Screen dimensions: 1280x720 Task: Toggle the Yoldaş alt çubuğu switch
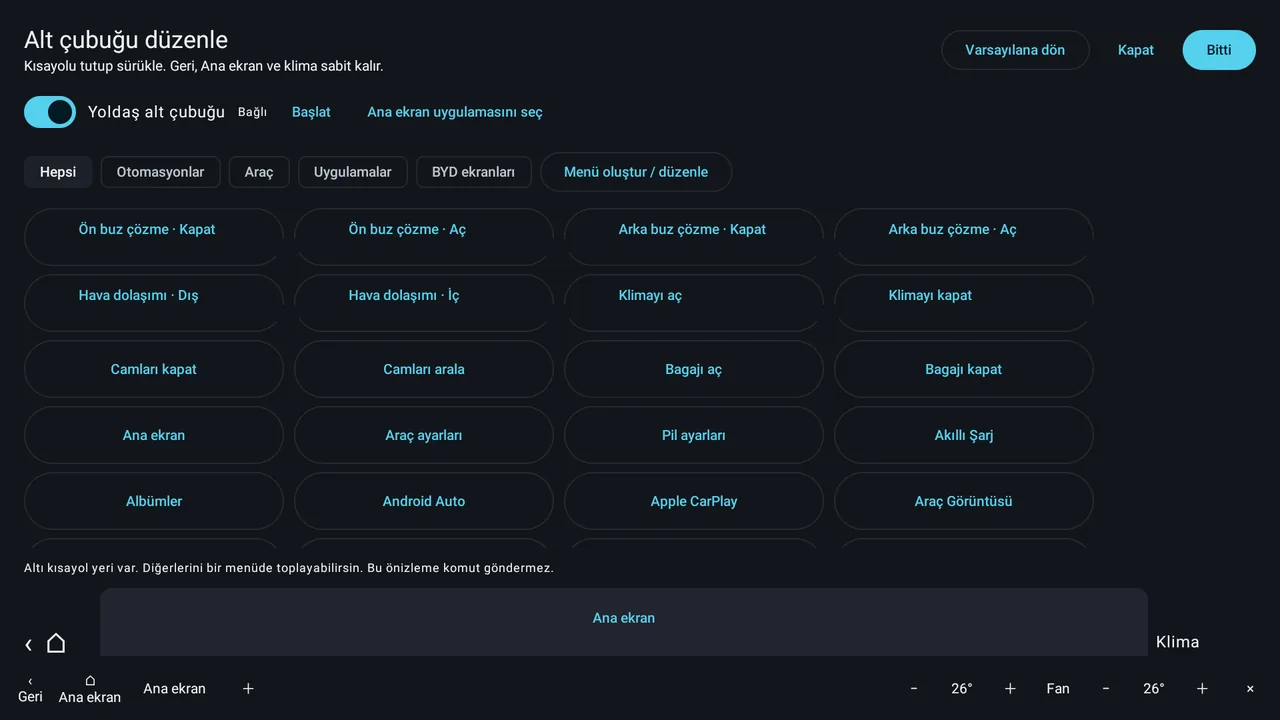coord(50,112)
